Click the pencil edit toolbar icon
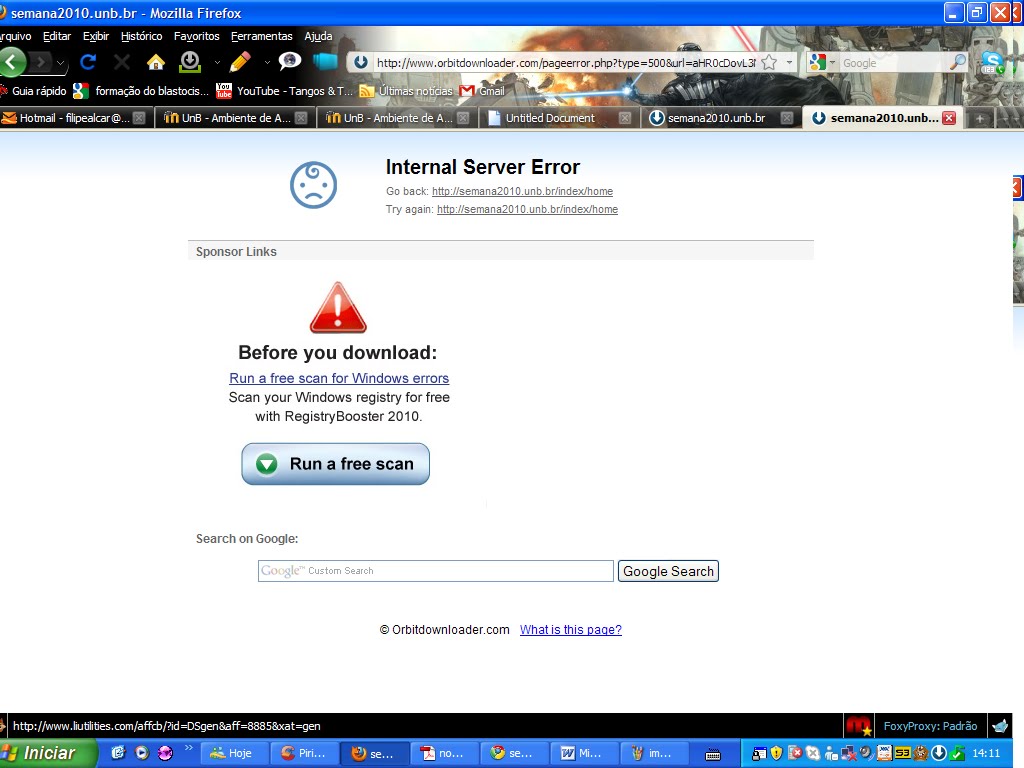The height and width of the screenshot is (768, 1024). [240, 62]
